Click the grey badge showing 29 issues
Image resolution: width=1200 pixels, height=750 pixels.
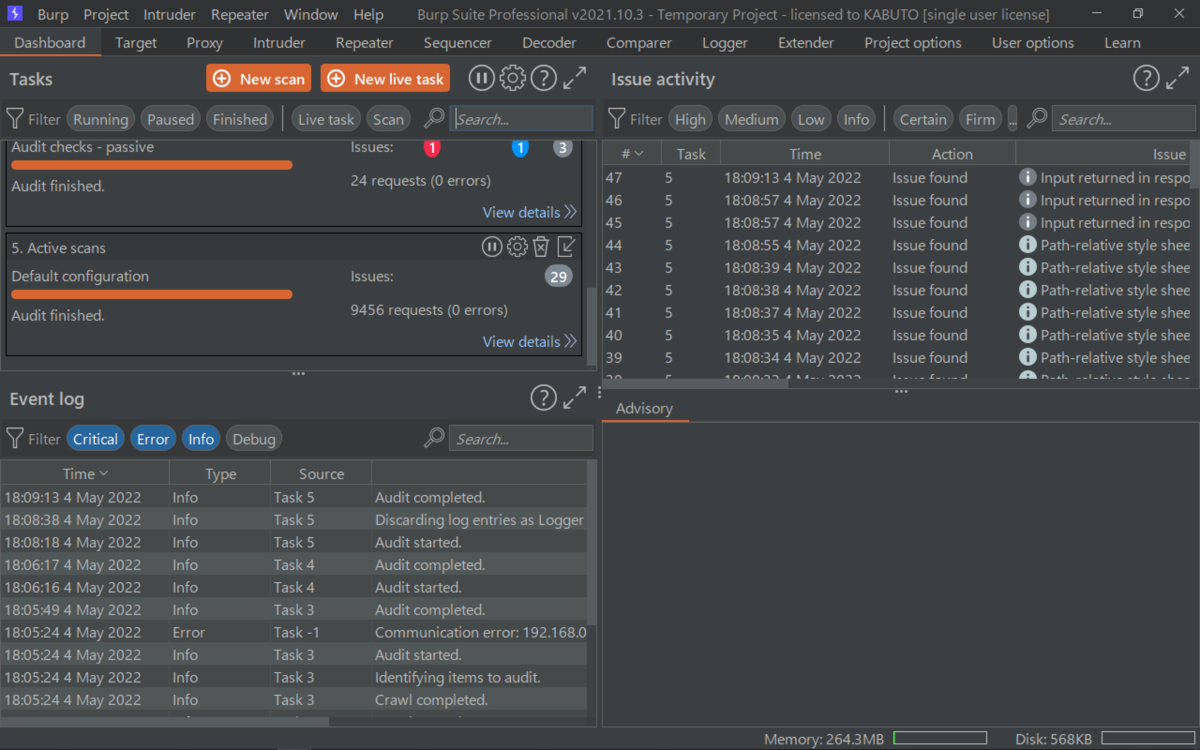[559, 277]
